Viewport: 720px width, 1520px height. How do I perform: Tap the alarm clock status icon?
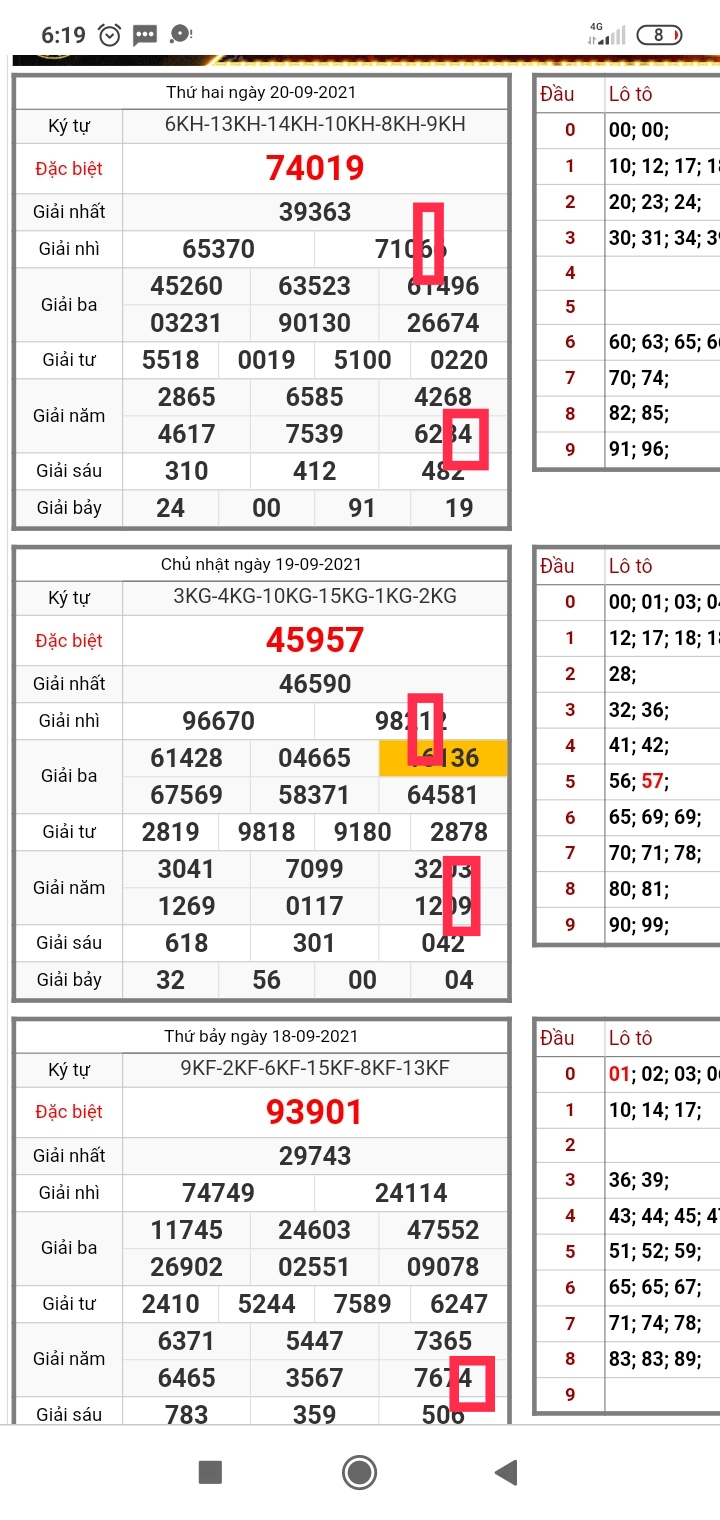click(x=110, y=35)
